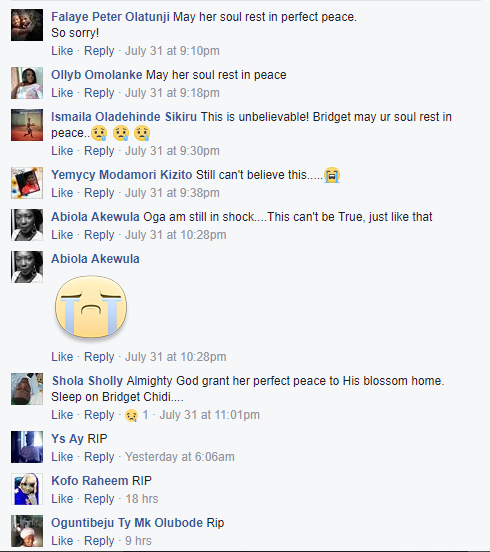Reply to Abiola Akewula's 'still in shock' comment

coord(99,235)
